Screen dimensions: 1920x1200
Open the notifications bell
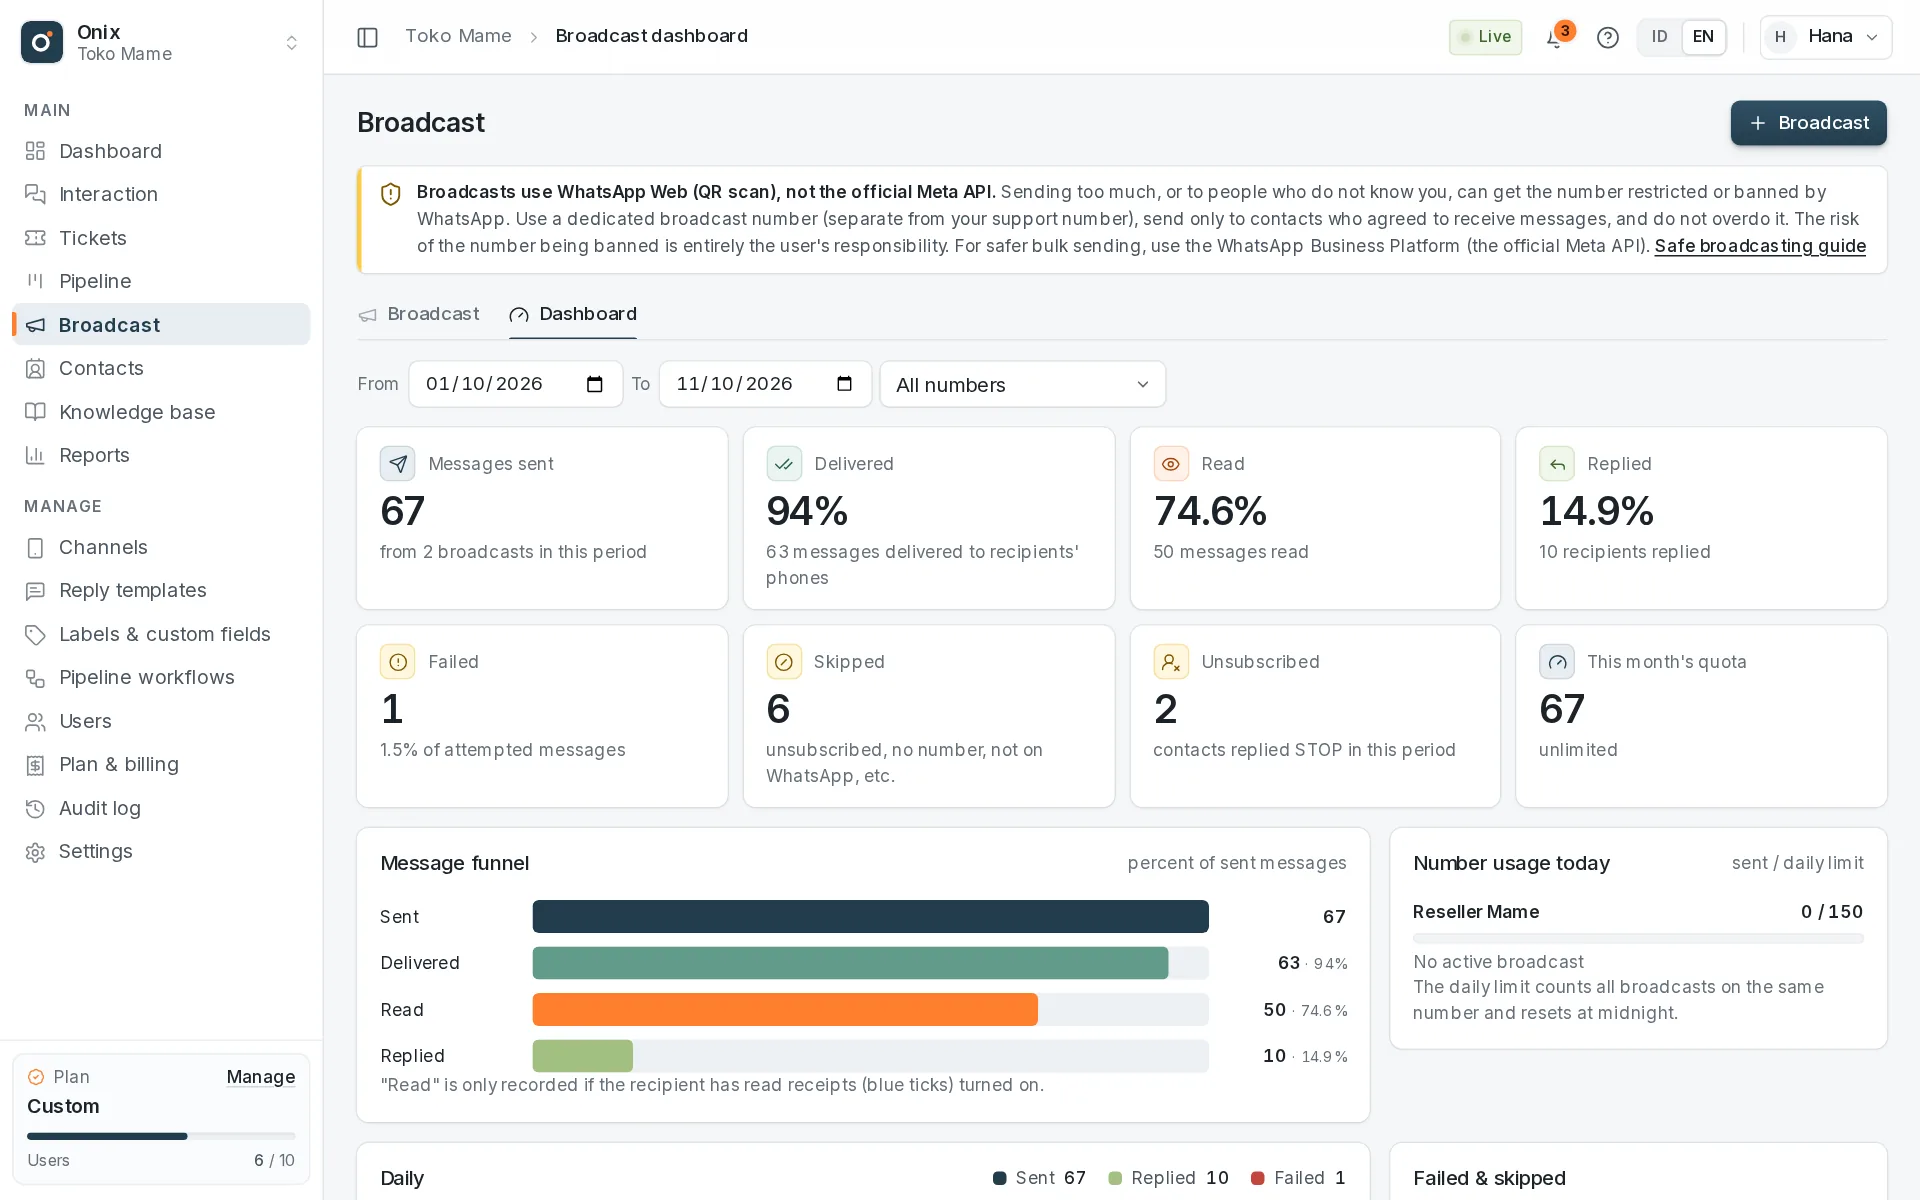tap(1554, 38)
